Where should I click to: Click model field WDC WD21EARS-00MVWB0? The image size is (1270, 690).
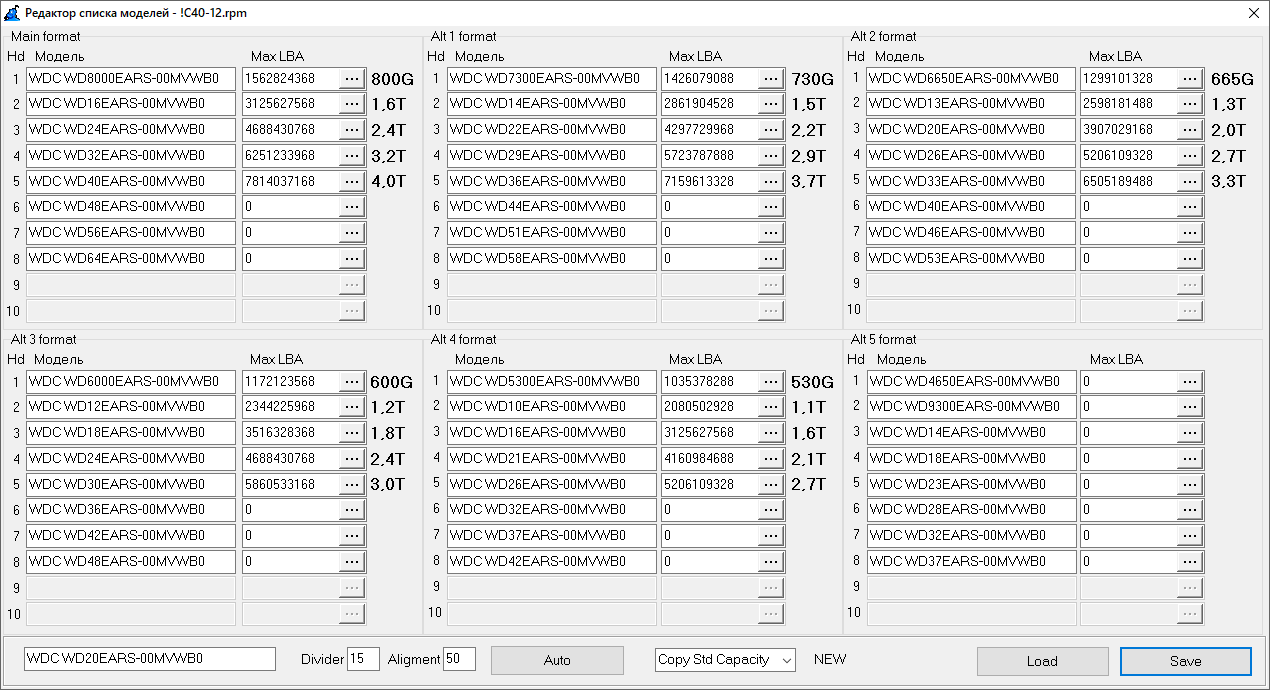pyautogui.click(x=552, y=460)
